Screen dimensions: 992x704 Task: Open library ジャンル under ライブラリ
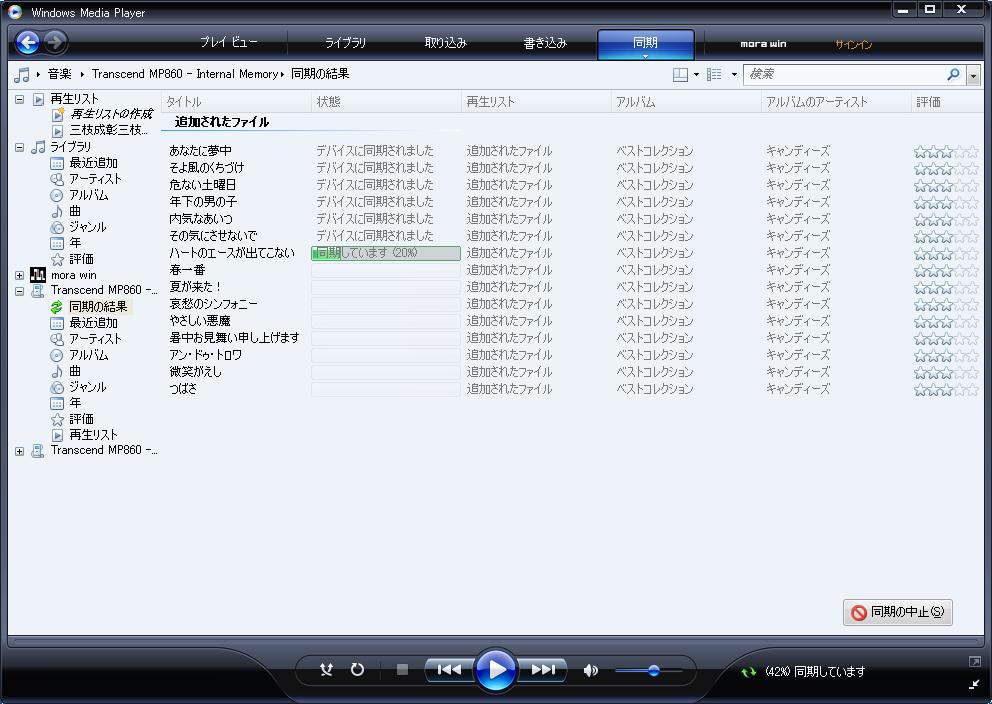87,226
